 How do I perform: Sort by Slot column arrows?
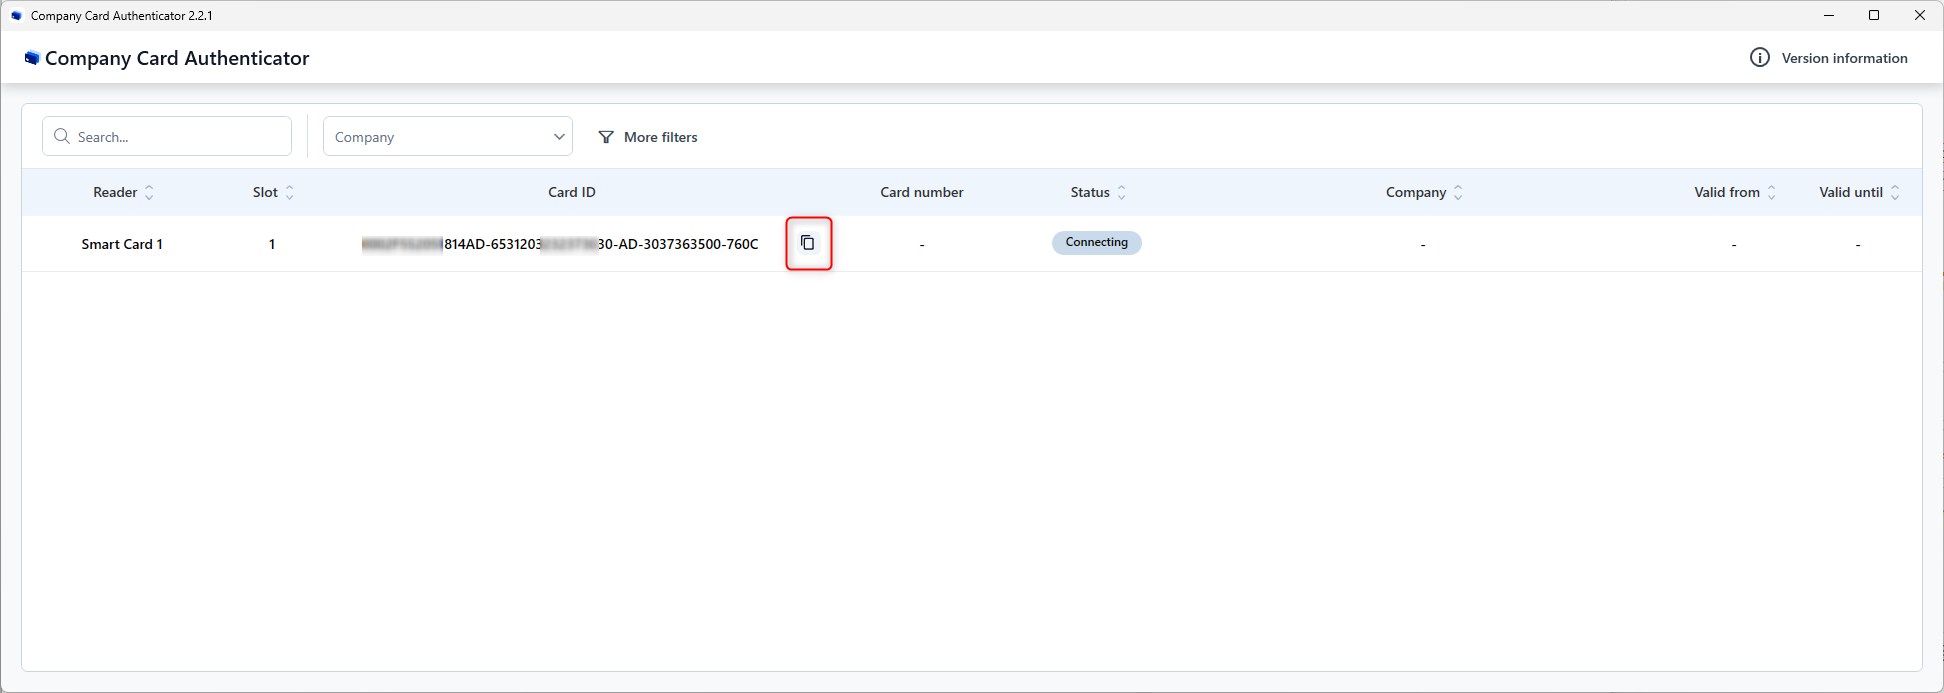(289, 192)
